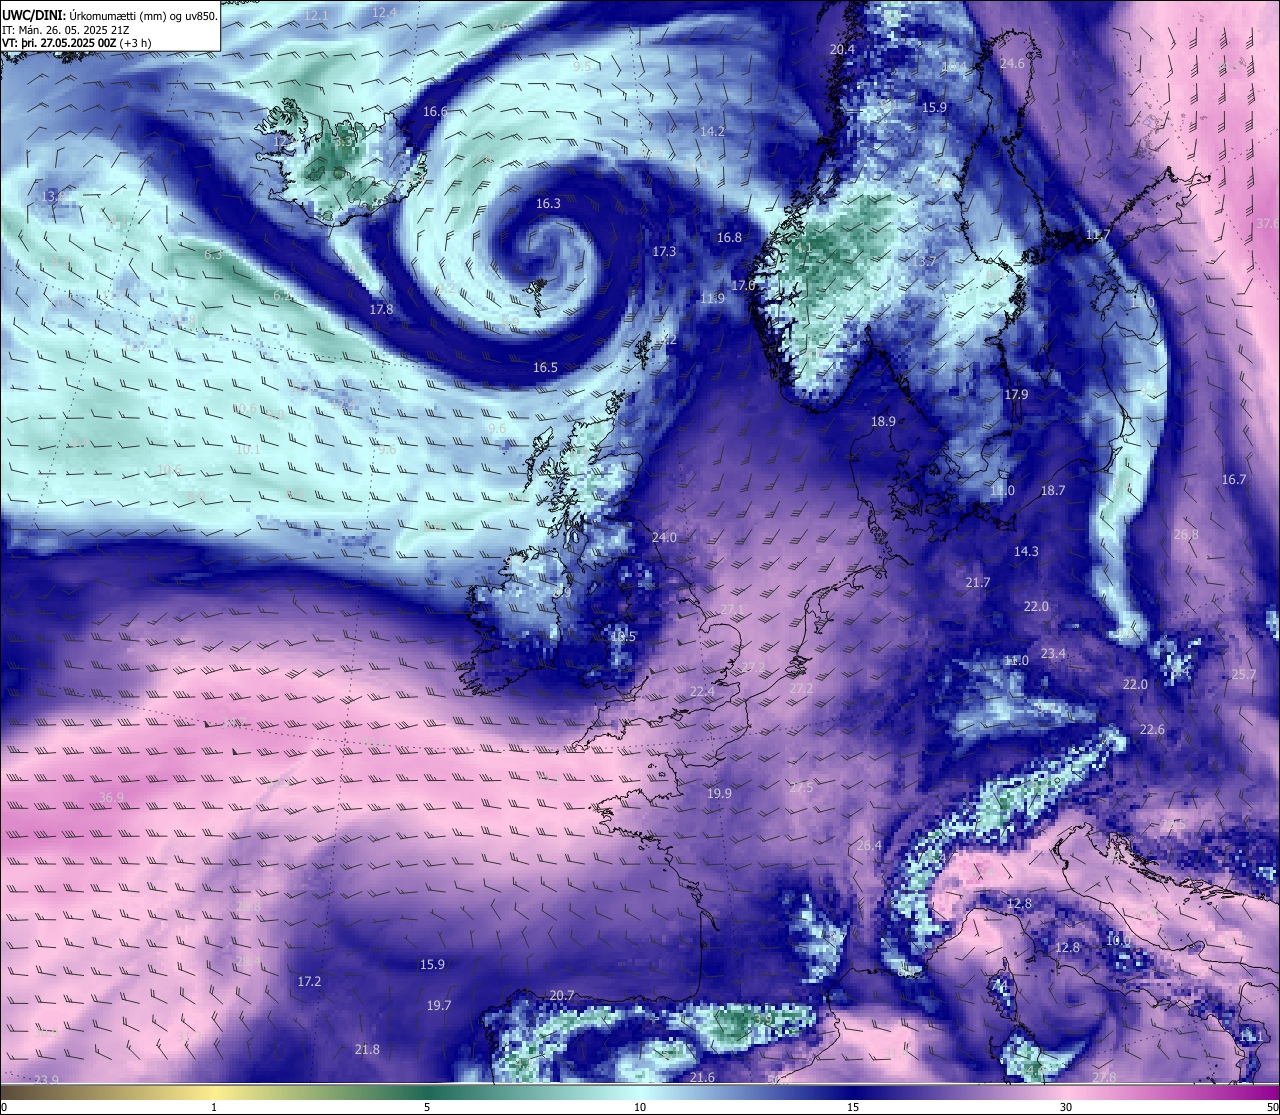This screenshot has width=1280, height=1115.
Task: Click the 21.7 value over northern Germany
Action: (x=977, y=582)
